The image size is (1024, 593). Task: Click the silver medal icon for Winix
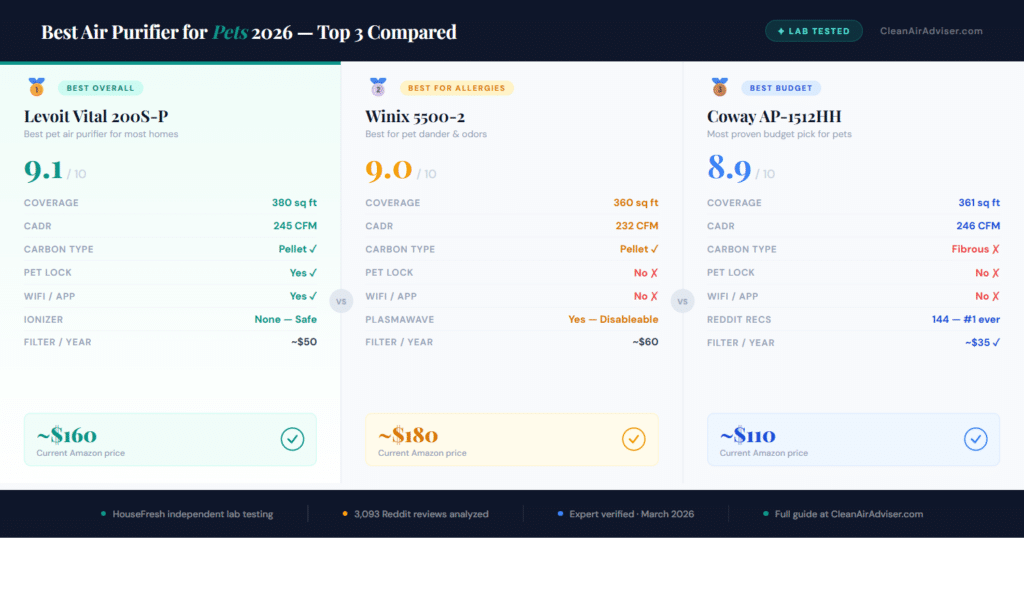click(378, 87)
